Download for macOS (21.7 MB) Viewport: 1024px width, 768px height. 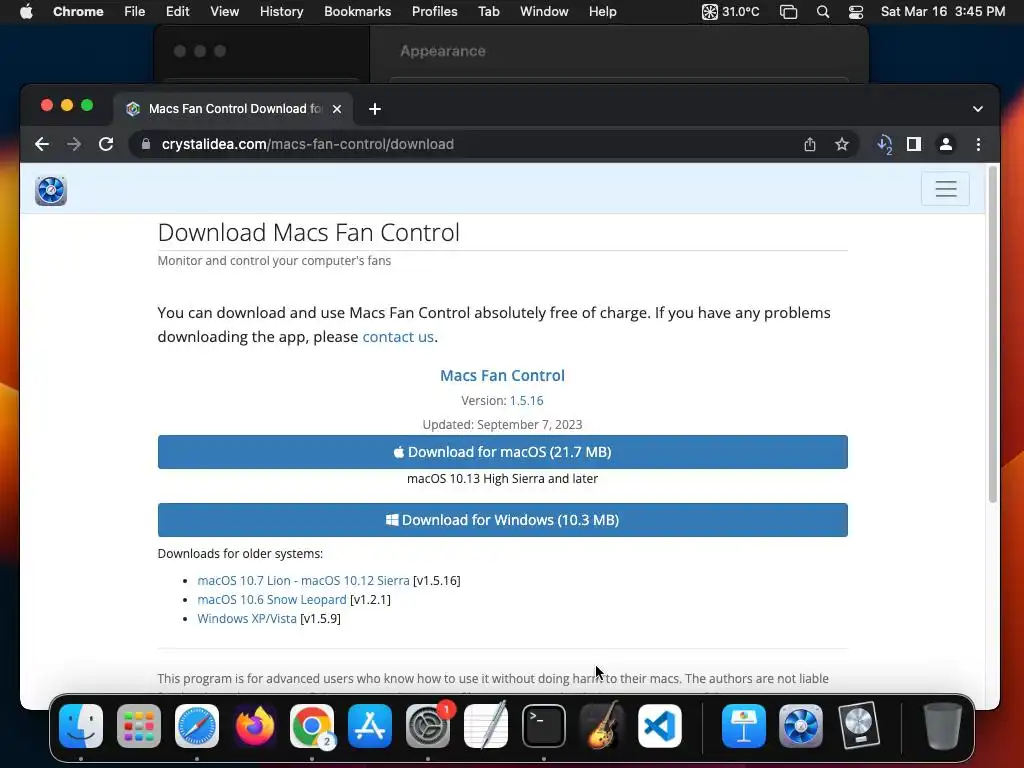click(x=502, y=452)
